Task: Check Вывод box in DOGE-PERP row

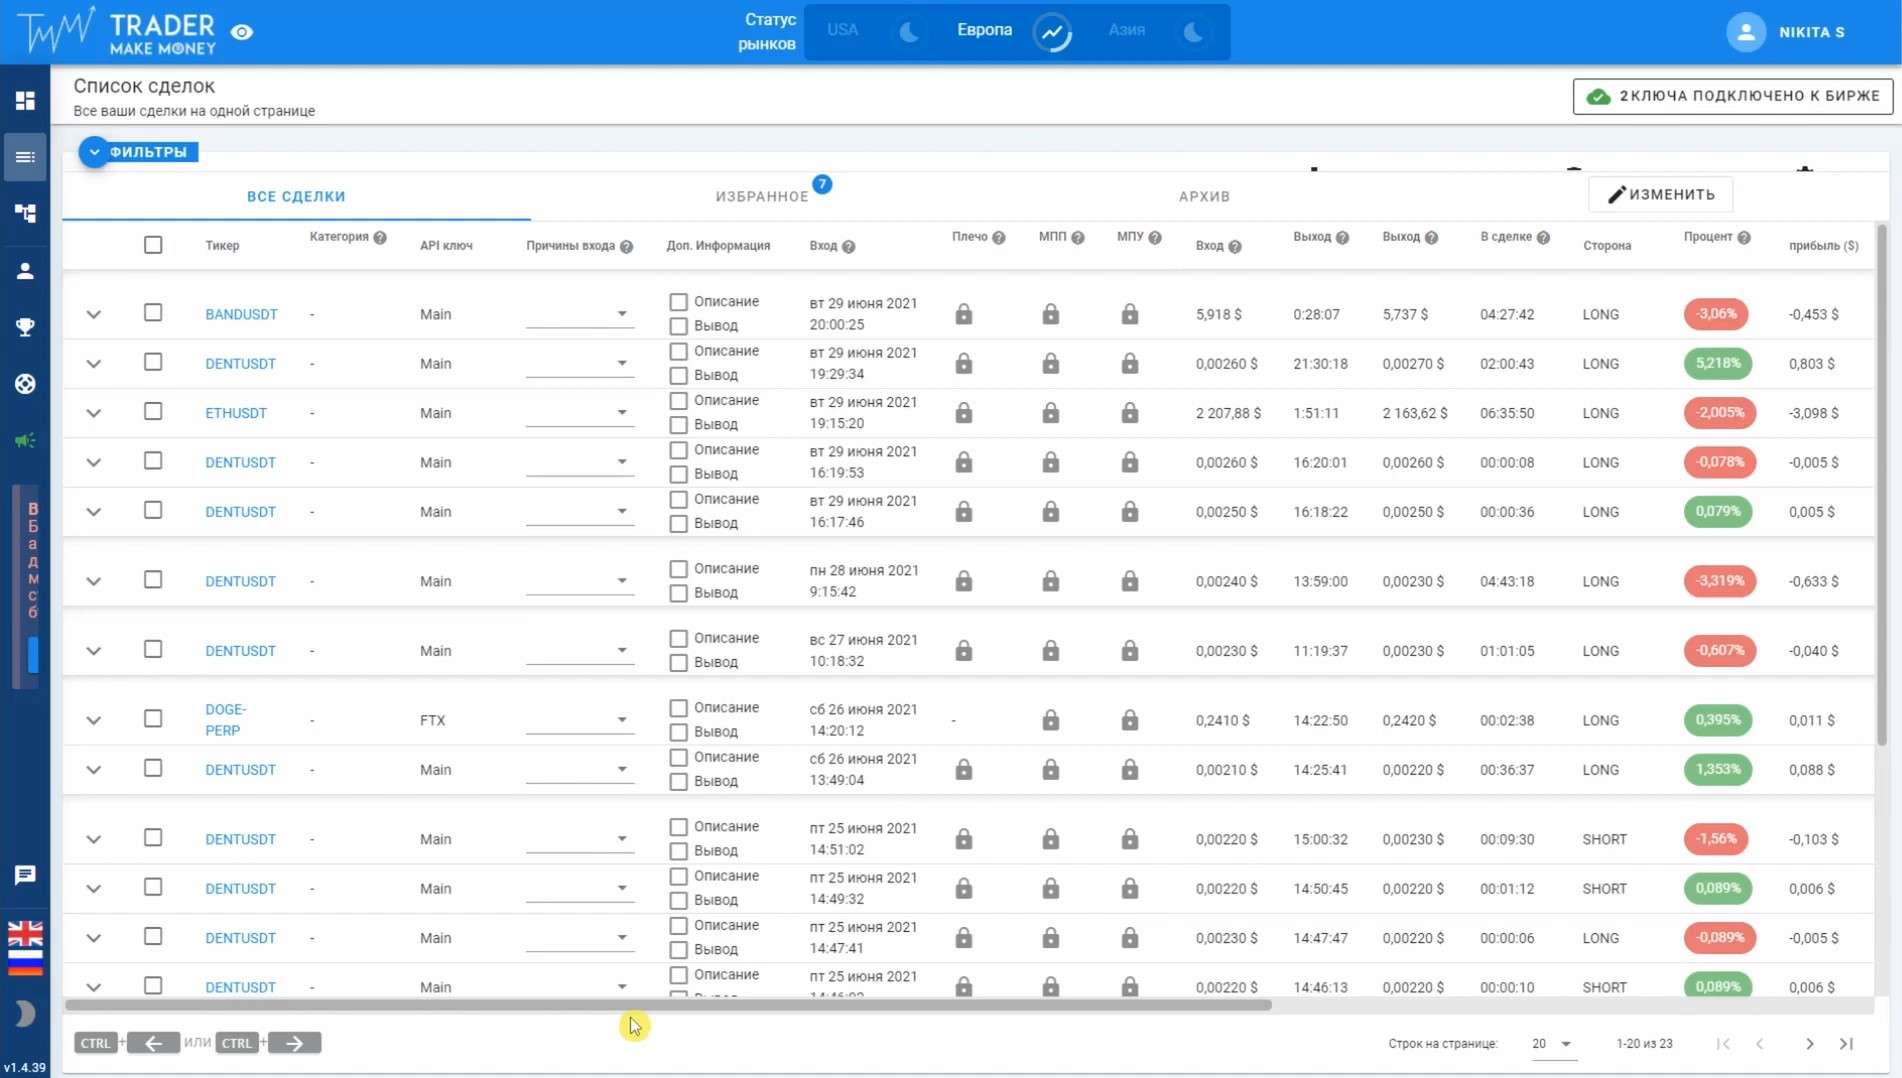Action: (x=678, y=732)
